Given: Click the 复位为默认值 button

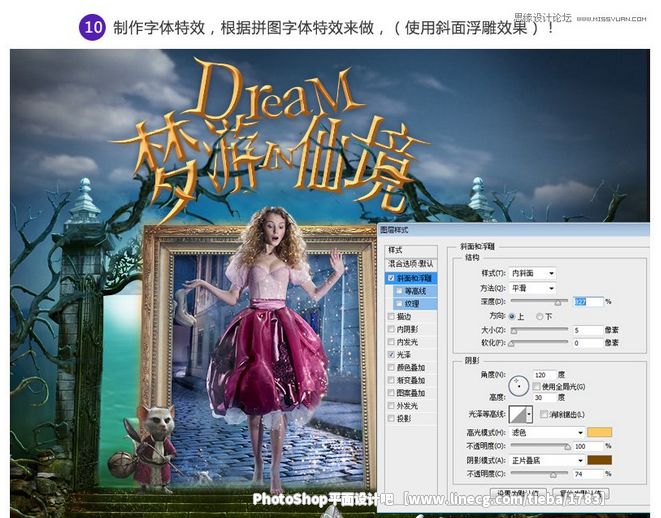Looking at the screenshot, I should click(x=581, y=493).
